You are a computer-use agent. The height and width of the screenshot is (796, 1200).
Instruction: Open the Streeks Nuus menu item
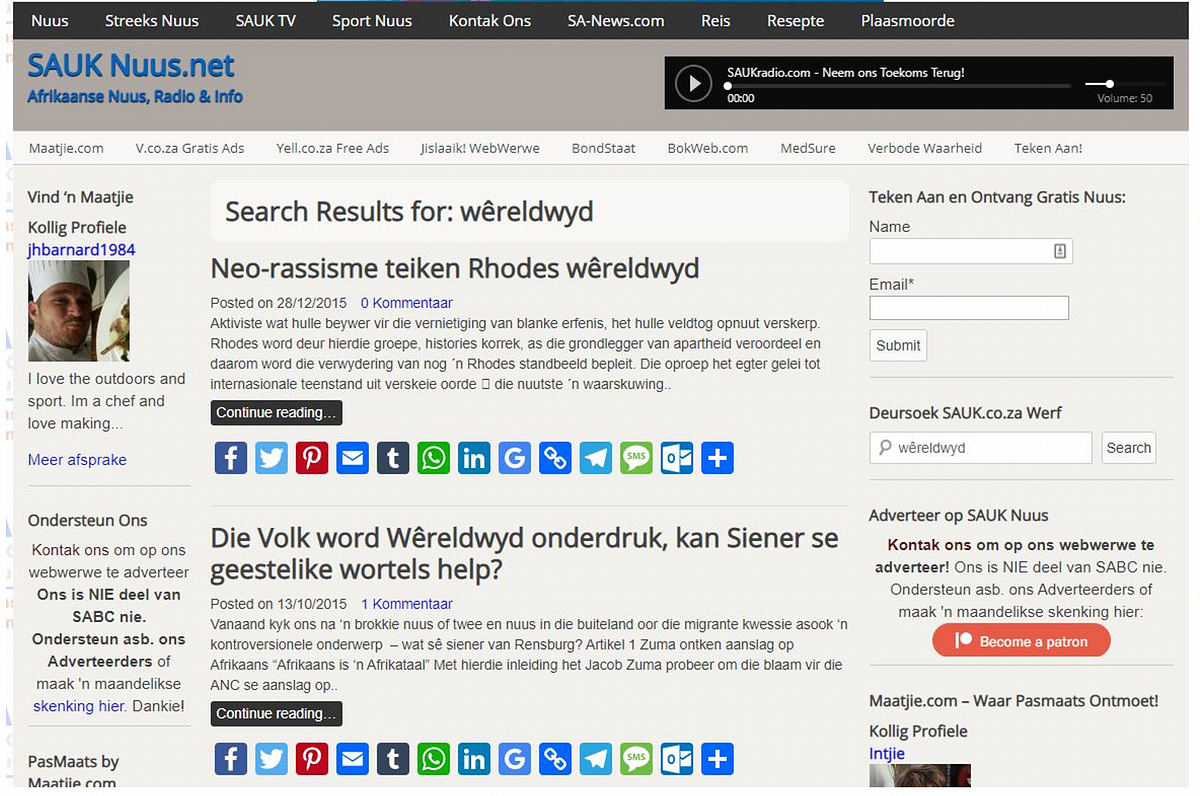point(152,20)
